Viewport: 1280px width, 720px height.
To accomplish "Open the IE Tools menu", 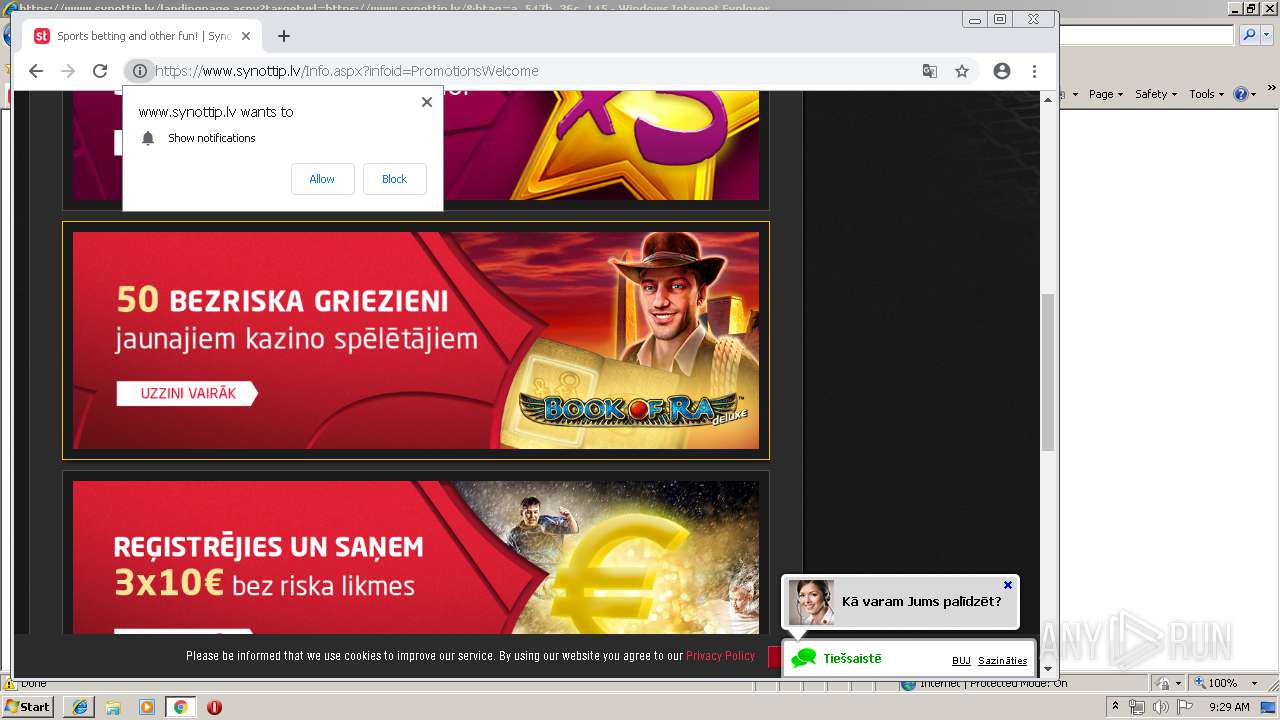I will pyautogui.click(x=1206, y=94).
